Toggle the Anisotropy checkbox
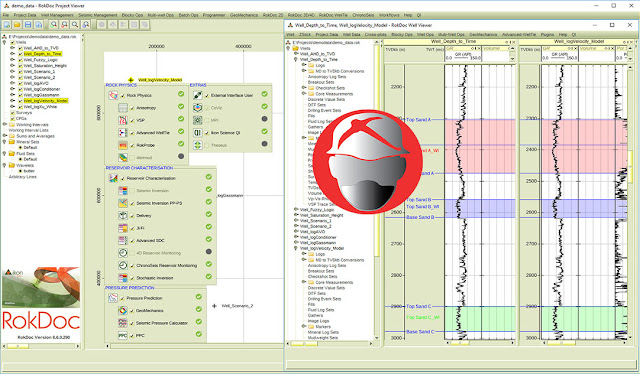The height and width of the screenshot is (374, 640). 132,108
